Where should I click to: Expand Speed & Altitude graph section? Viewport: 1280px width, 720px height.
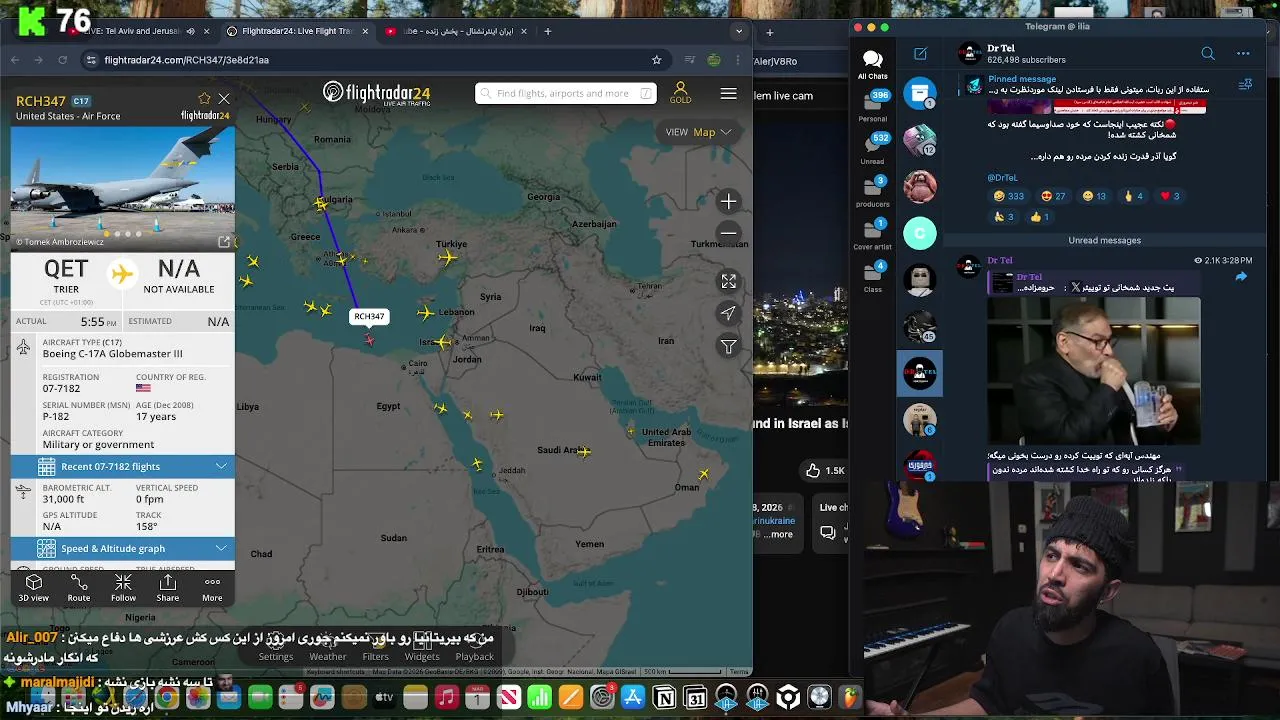click(123, 548)
